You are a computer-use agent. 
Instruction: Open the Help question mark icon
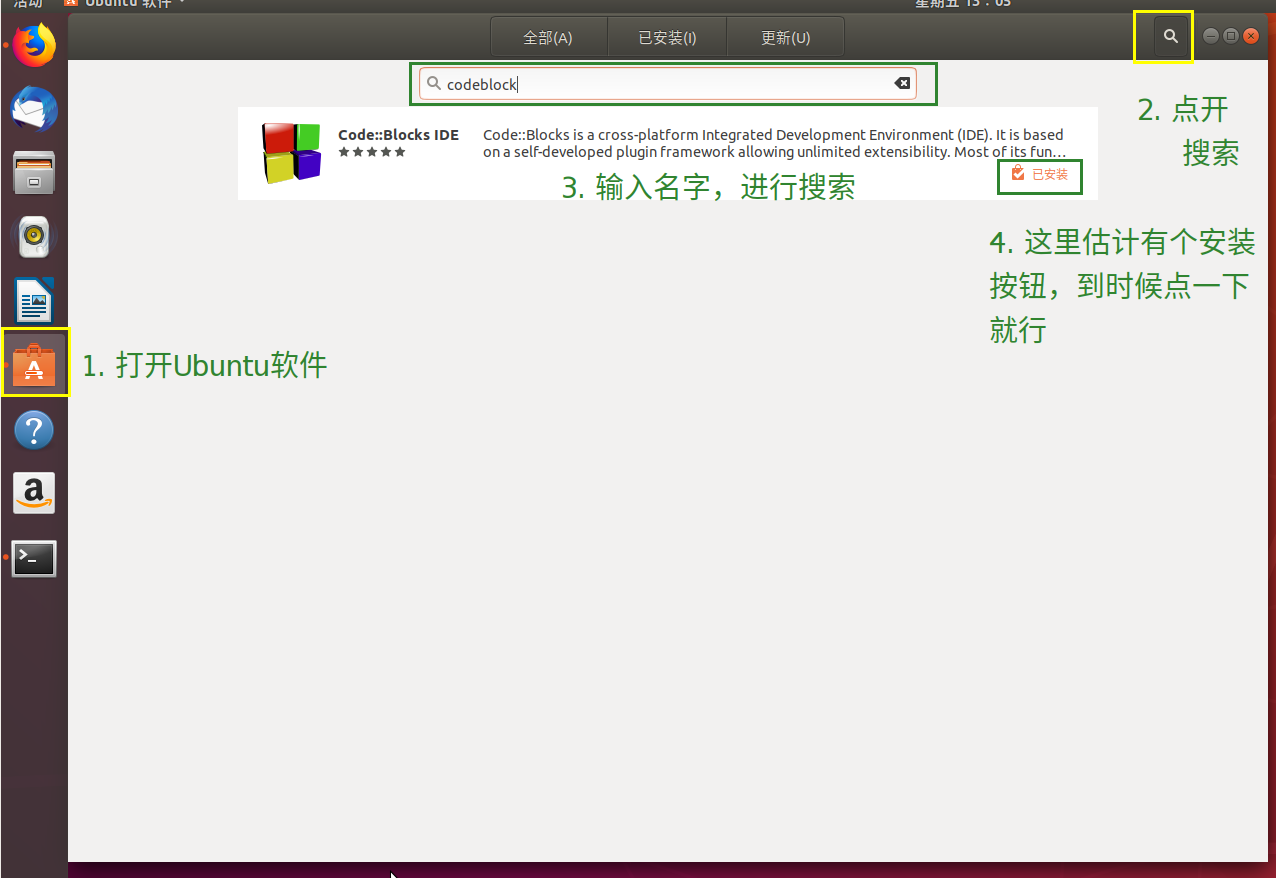tap(34, 430)
